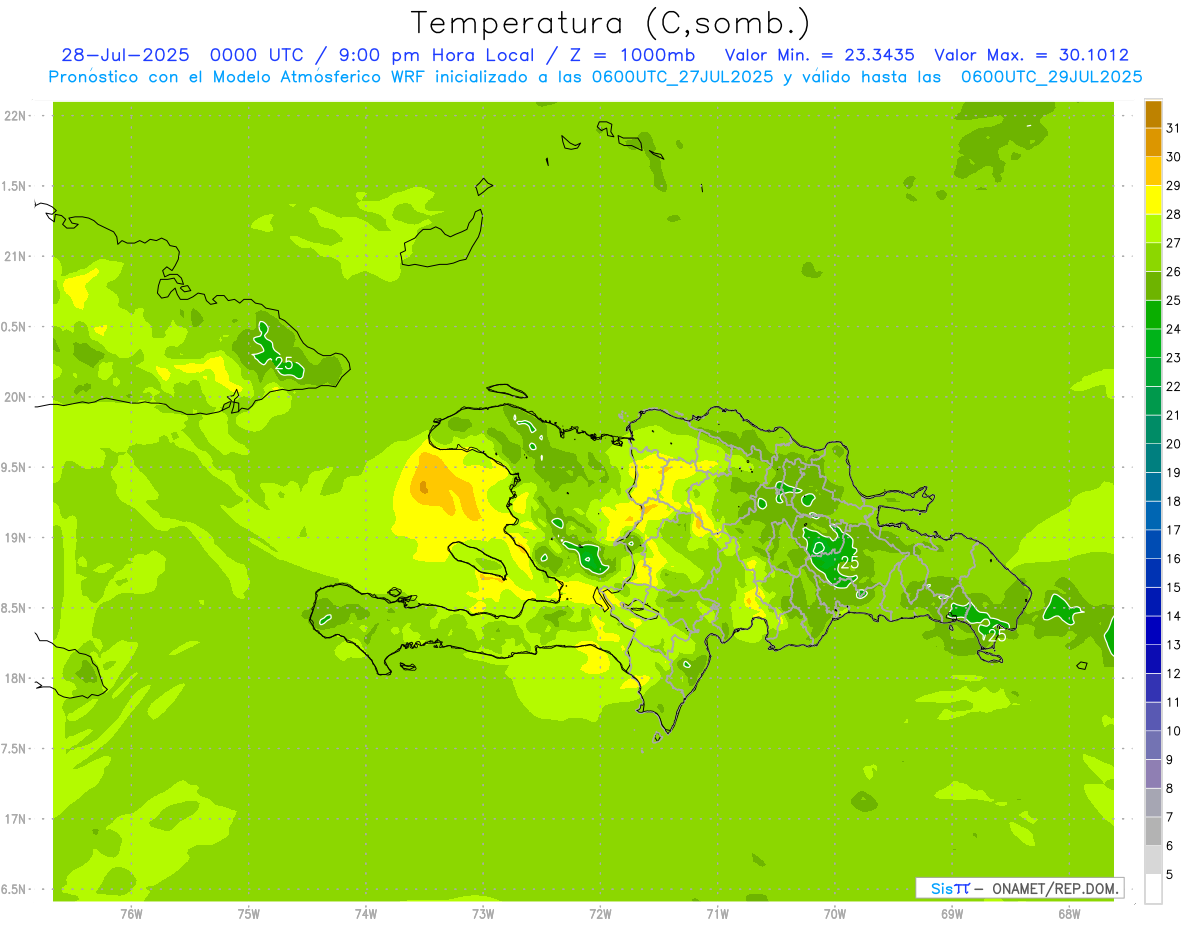
Task: Click the "20N" latitude axis label
Action: pos(16,397)
